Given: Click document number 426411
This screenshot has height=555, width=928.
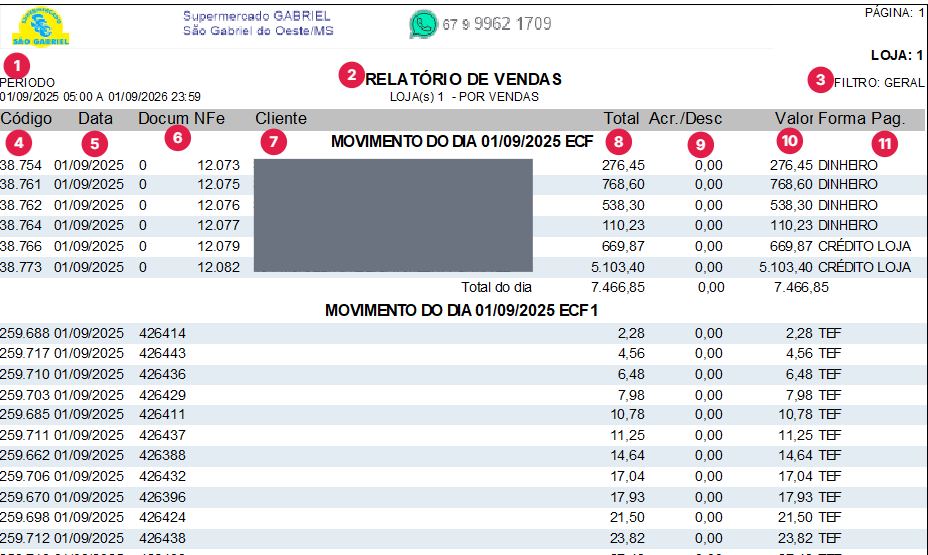Looking at the screenshot, I should pos(162,414).
